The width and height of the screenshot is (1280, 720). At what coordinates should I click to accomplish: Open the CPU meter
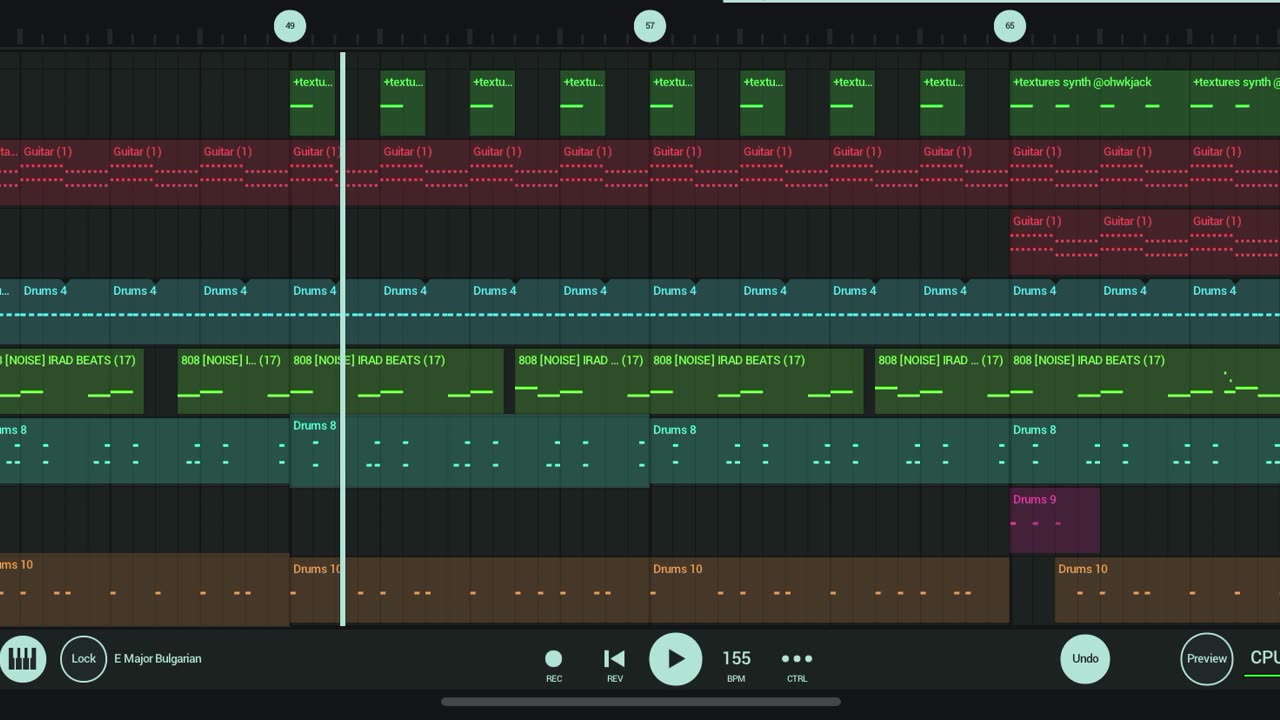pos(1264,661)
